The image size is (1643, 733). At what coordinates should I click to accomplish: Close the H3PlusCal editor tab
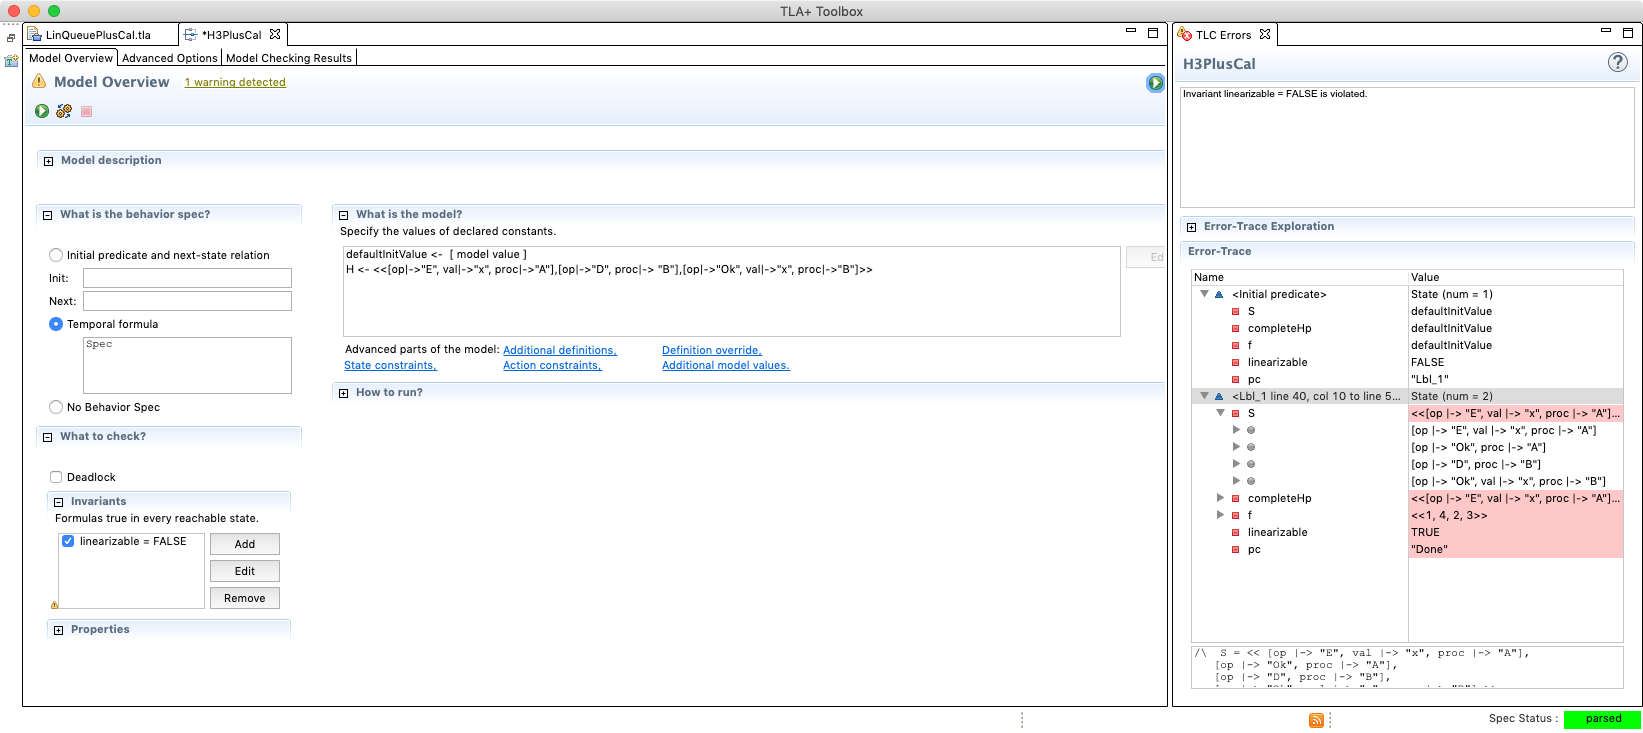pos(275,34)
